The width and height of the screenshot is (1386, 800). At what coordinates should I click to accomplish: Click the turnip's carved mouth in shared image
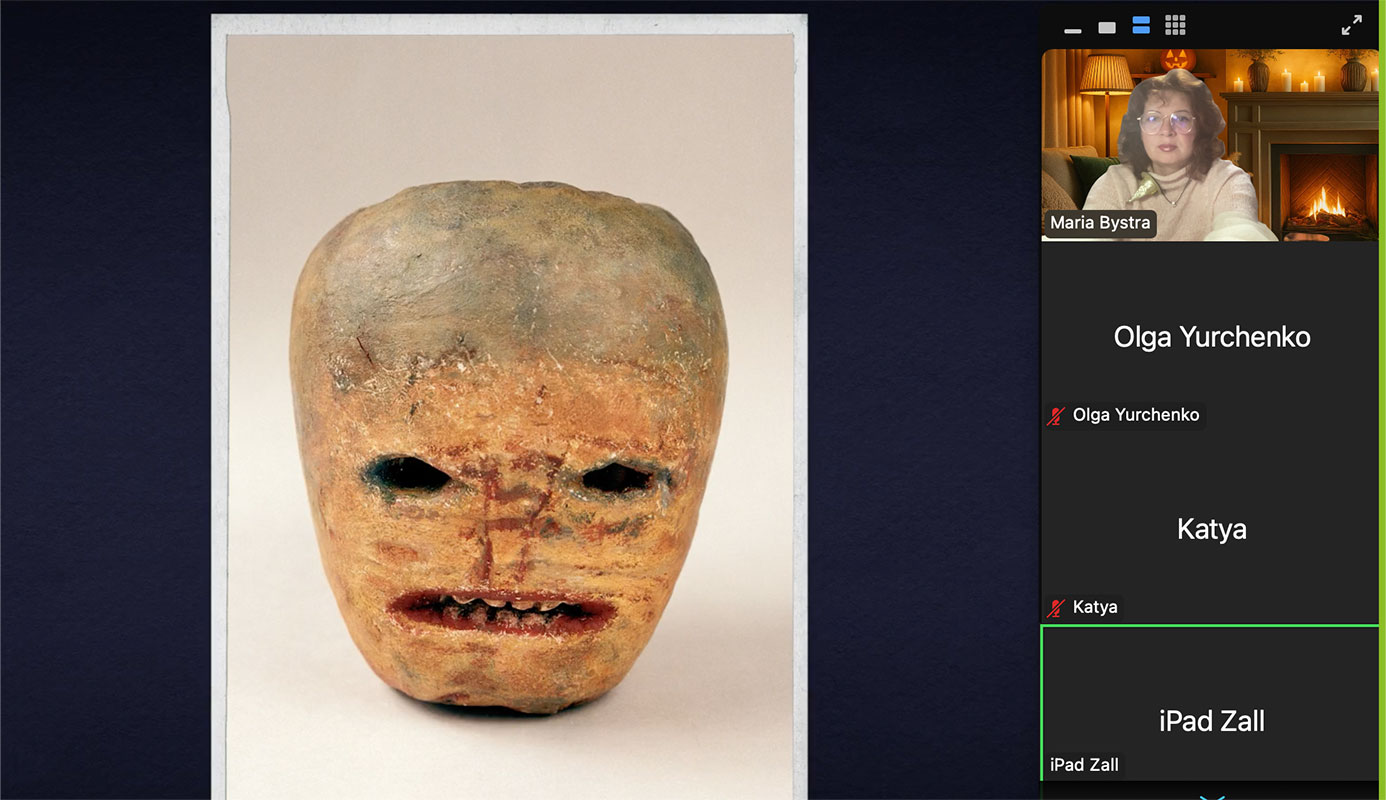pyautogui.click(x=500, y=611)
